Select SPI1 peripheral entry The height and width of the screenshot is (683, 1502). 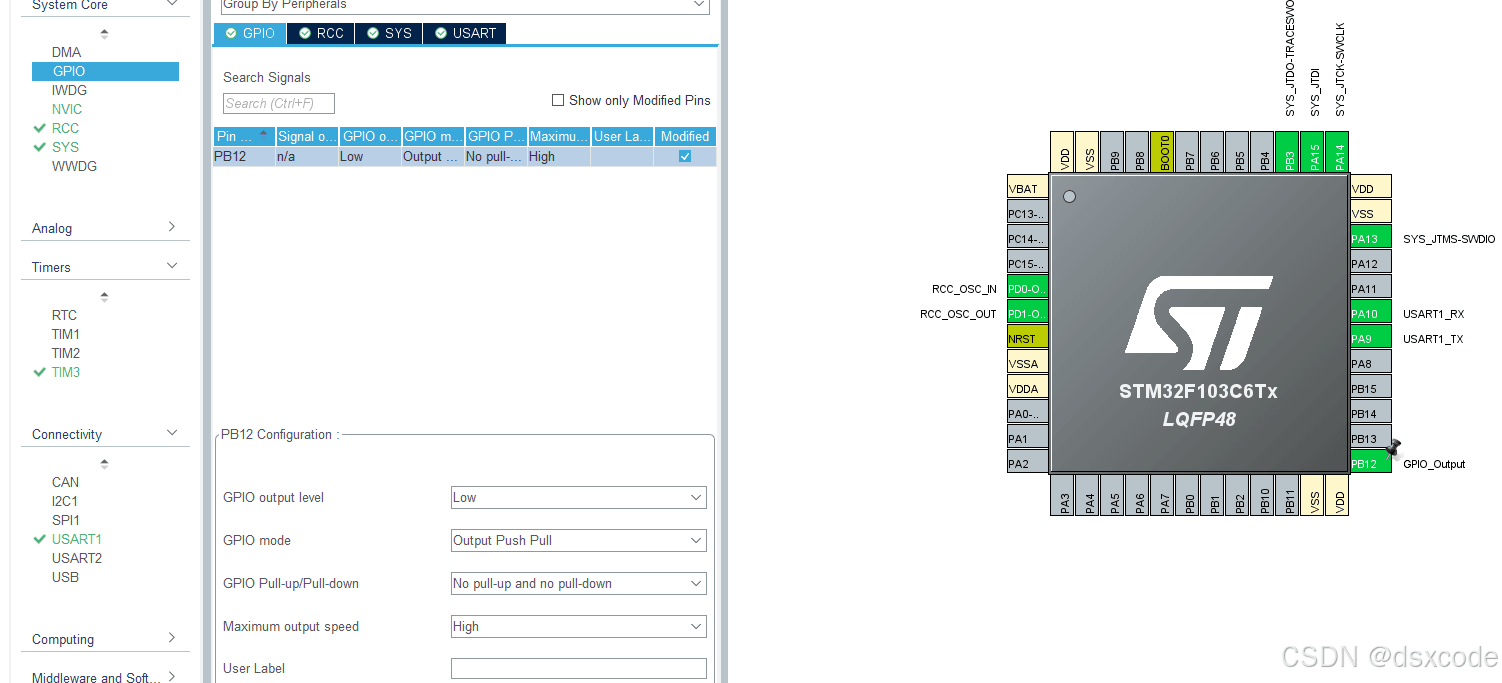point(65,520)
